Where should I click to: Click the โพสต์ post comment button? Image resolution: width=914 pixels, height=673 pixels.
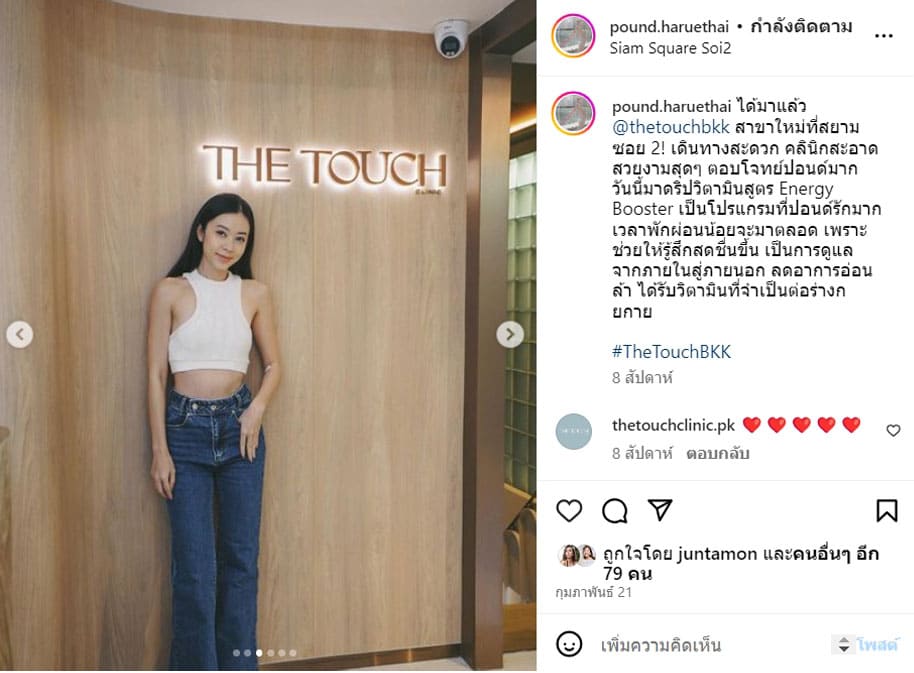878,644
